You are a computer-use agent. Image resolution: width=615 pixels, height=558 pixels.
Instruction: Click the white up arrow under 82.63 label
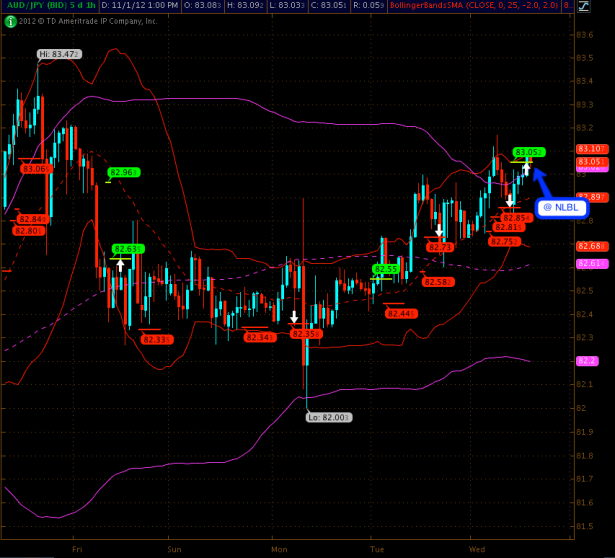[x=121, y=264]
